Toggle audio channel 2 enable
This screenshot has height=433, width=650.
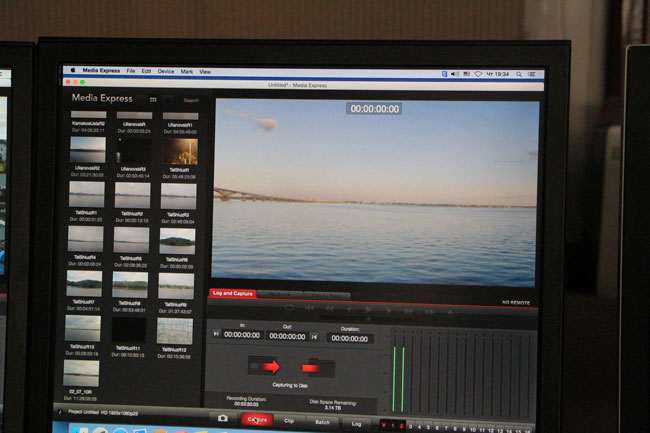(x=402, y=426)
